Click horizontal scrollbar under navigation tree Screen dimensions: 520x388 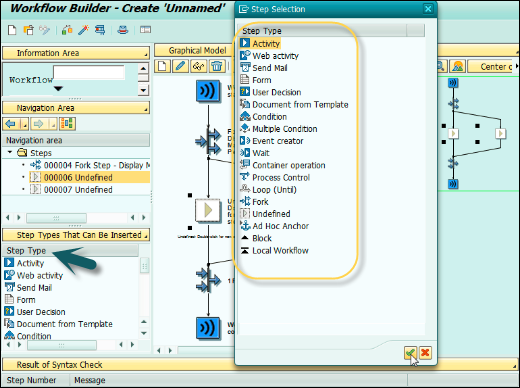(56, 218)
